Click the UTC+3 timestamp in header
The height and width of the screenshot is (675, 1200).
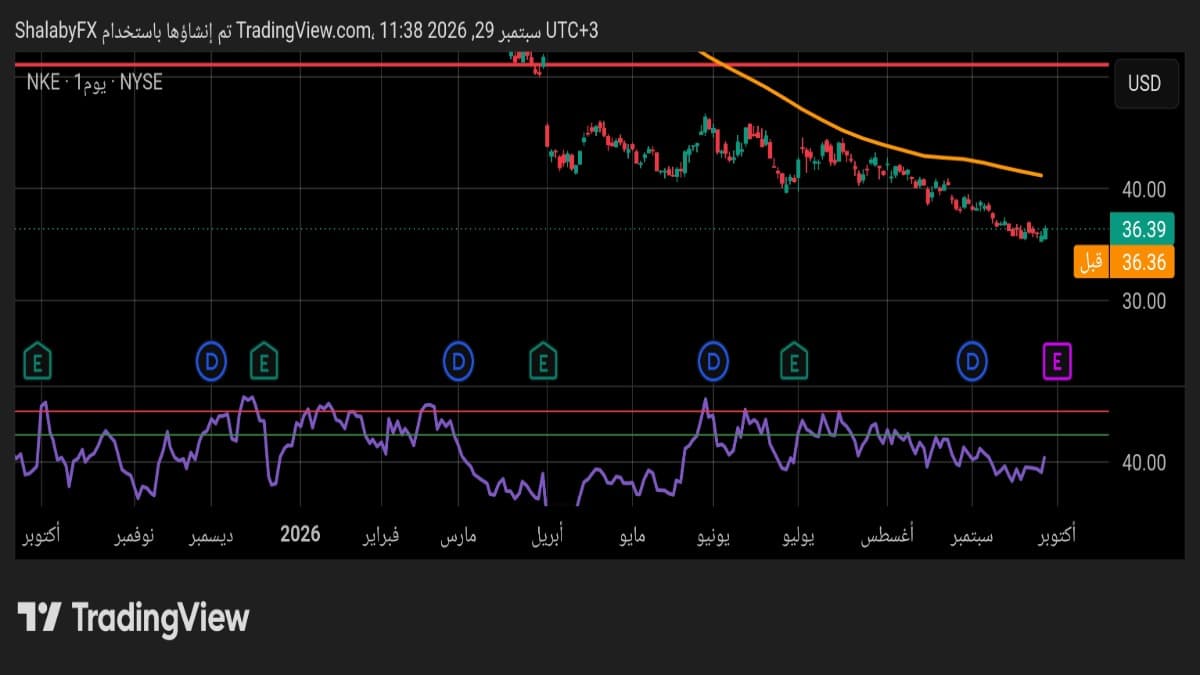point(573,31)
